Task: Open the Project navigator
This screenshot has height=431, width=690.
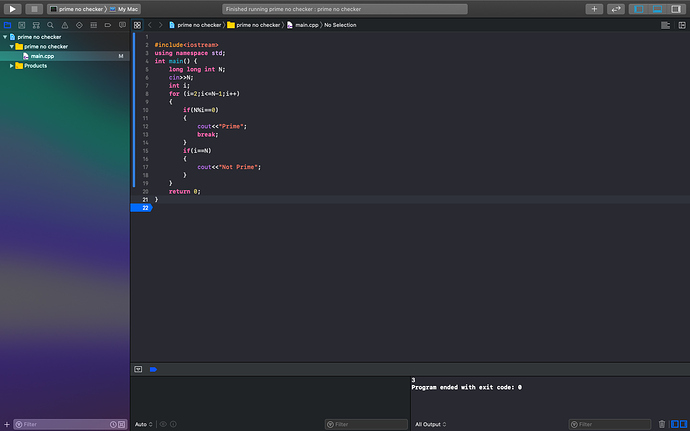Action: (7, 25)
